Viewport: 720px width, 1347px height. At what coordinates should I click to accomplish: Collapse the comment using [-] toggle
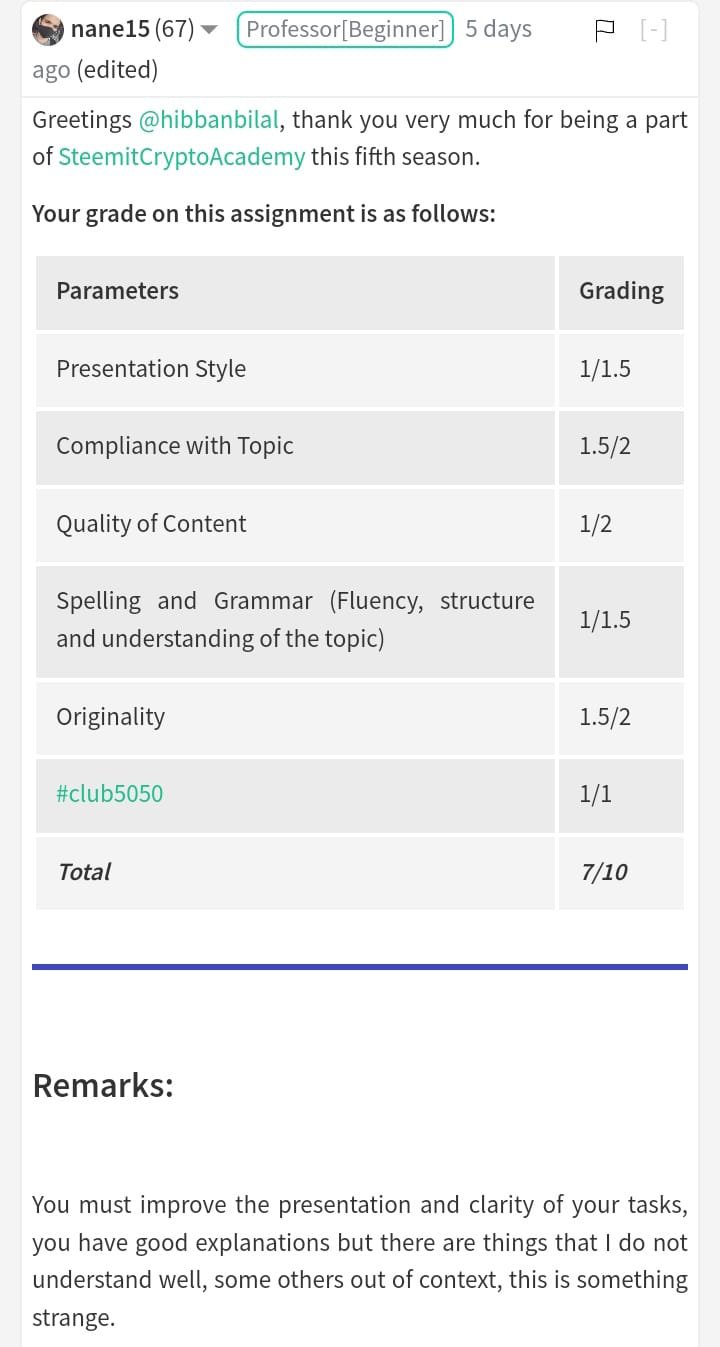(x=654, y=30)
